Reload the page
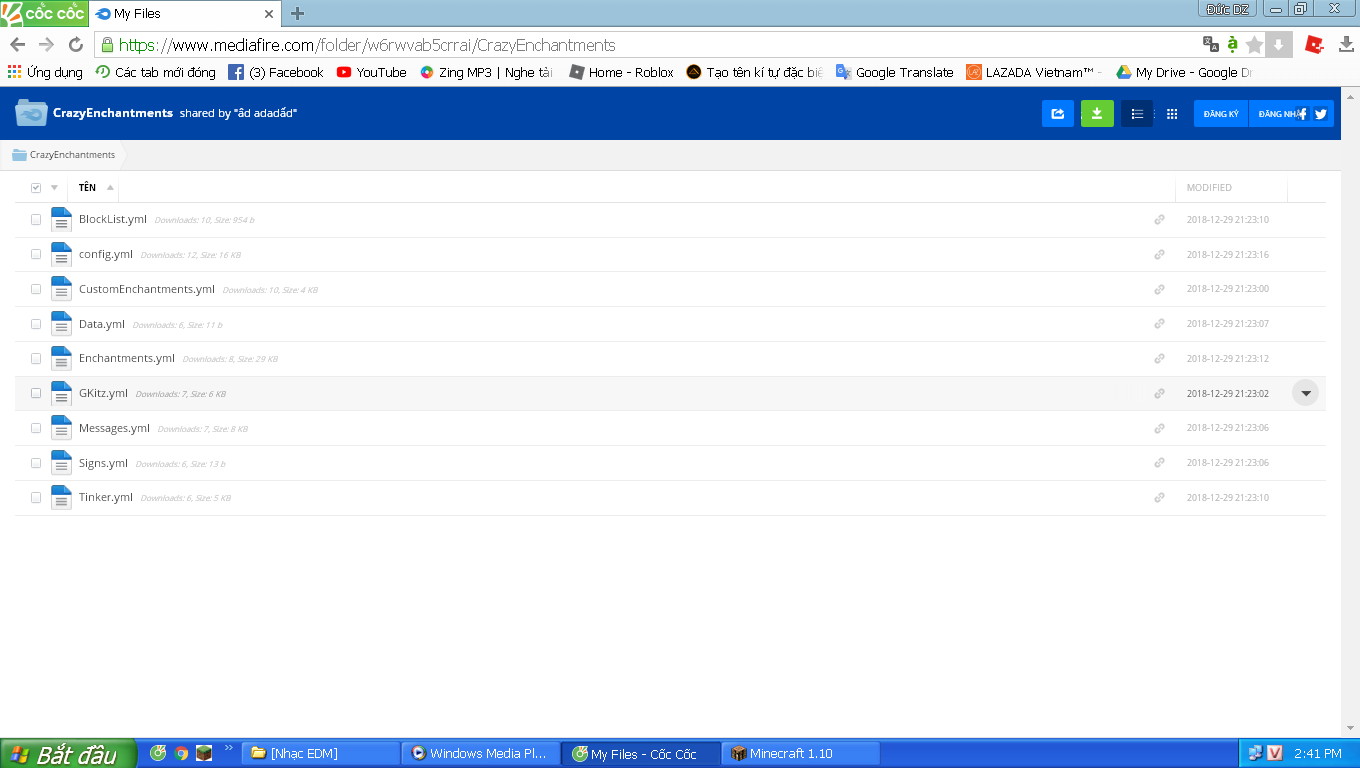This screenshot has height=768, width=1360. pos(76,45)
